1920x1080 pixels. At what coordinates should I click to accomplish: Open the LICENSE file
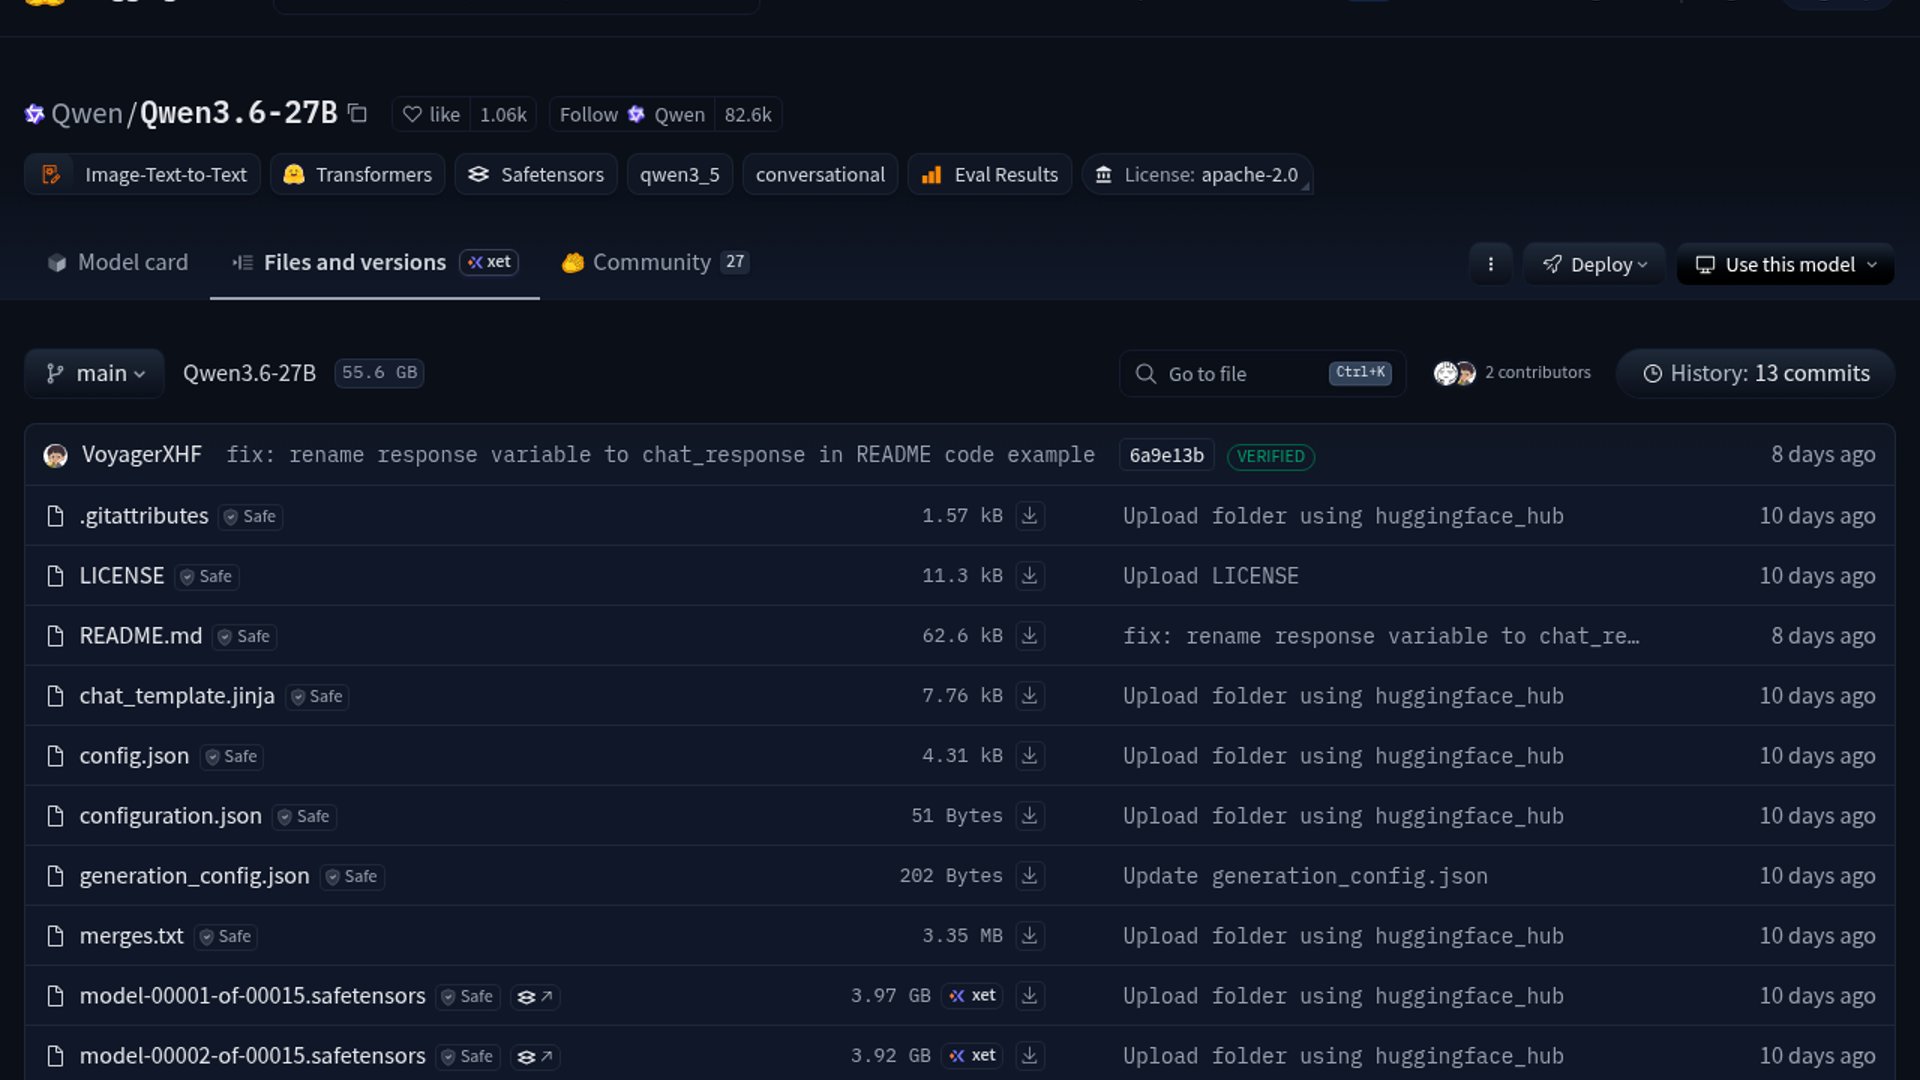[x=121, y=576]
